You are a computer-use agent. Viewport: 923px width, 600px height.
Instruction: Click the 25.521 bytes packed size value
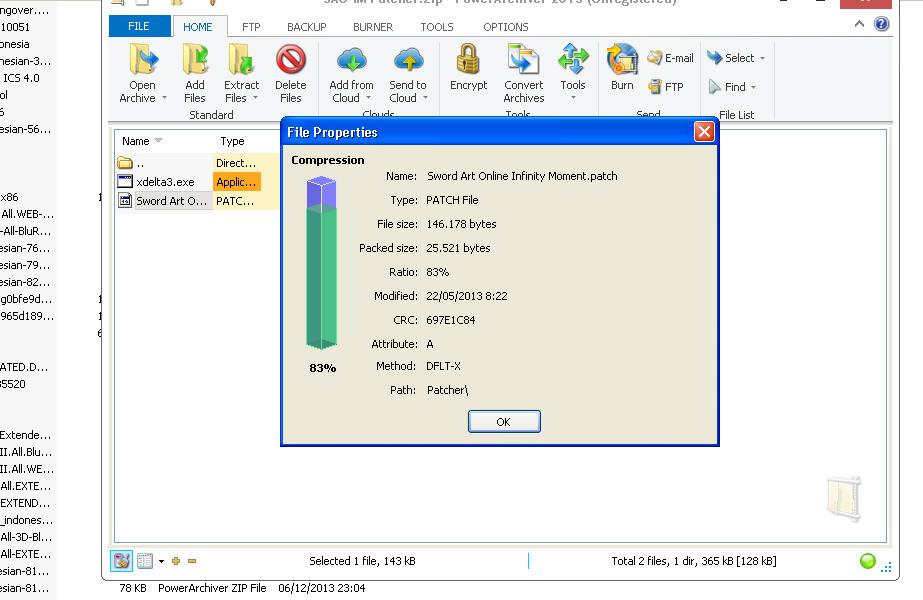coord(459,248)
